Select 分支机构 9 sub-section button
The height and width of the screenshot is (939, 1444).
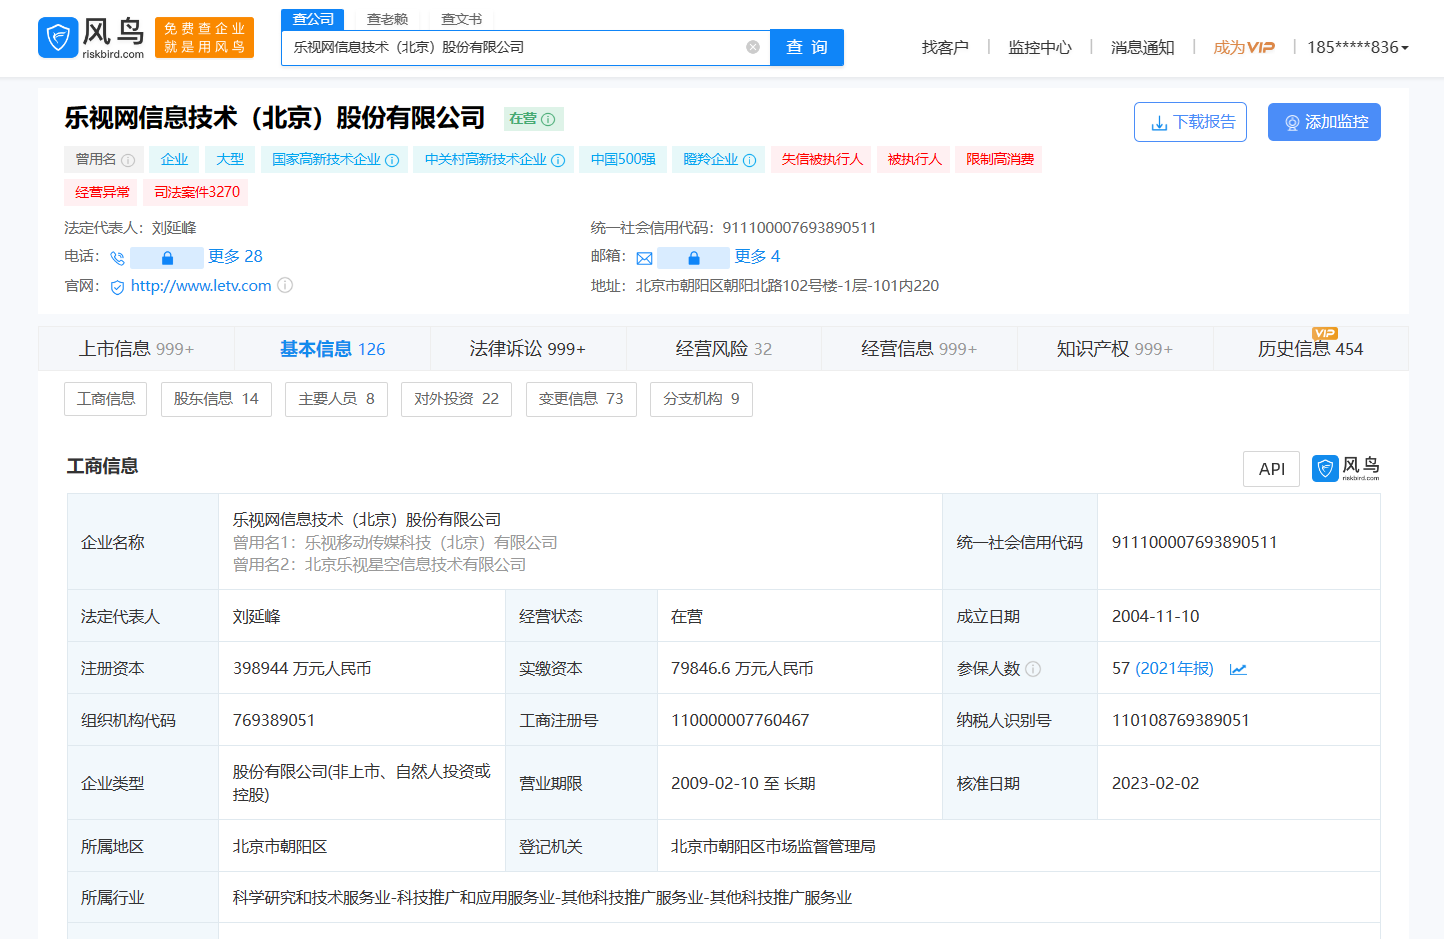701,399
